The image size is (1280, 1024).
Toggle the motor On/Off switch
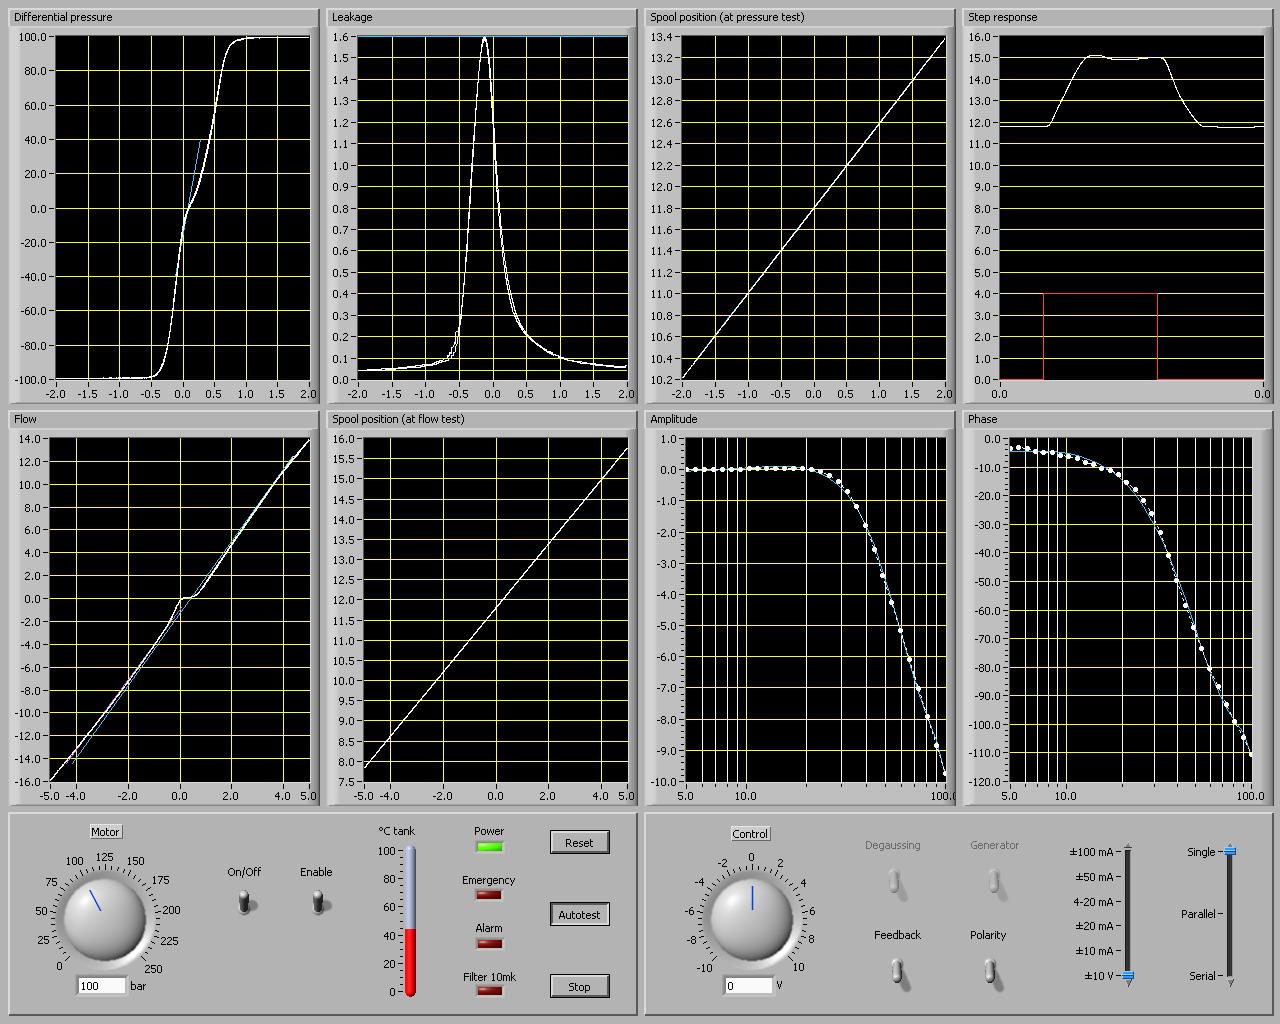click(x=244, y=902)
